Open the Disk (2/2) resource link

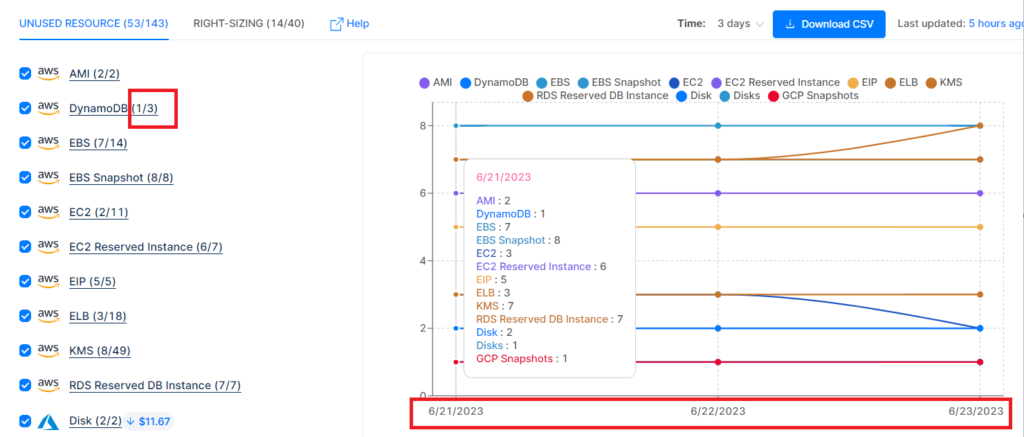pos(94,421)
